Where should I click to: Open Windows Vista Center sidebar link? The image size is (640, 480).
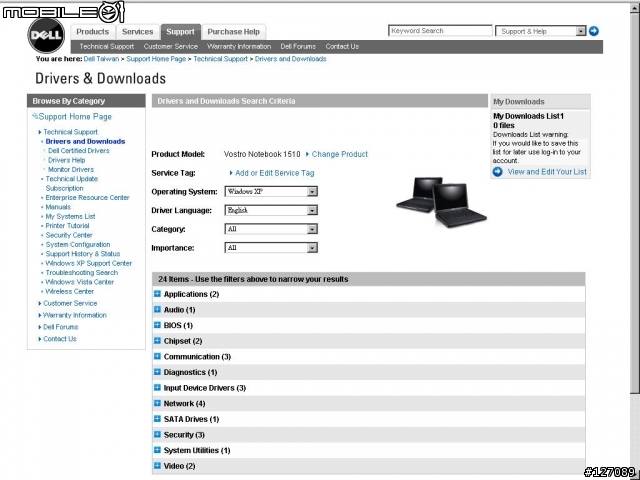pyautogui.click(x=80, y=282)
